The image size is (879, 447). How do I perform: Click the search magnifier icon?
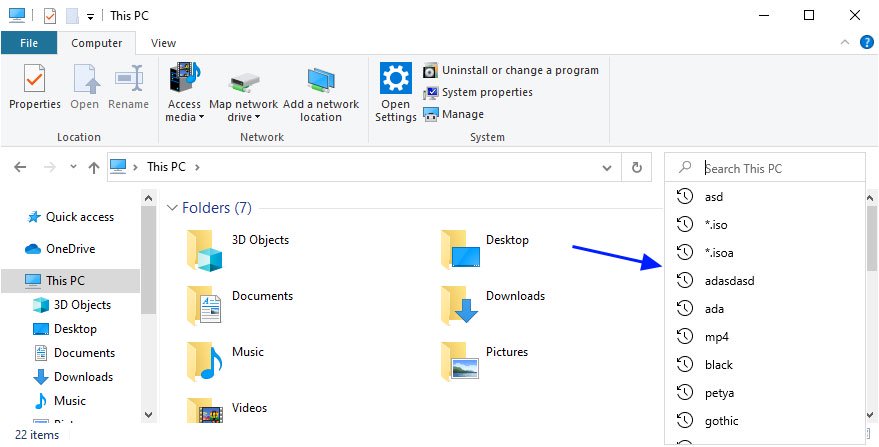[x=684, y=167]
